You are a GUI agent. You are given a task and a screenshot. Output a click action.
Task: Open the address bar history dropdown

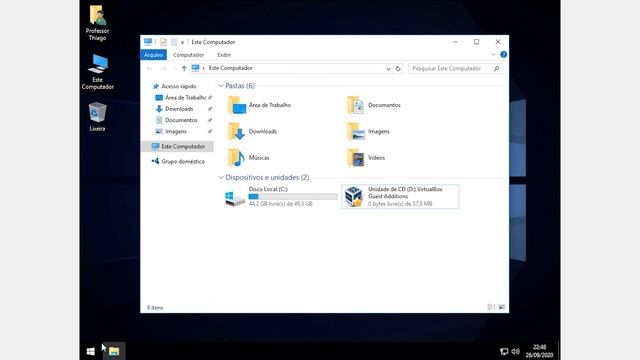tap(388, 69)
